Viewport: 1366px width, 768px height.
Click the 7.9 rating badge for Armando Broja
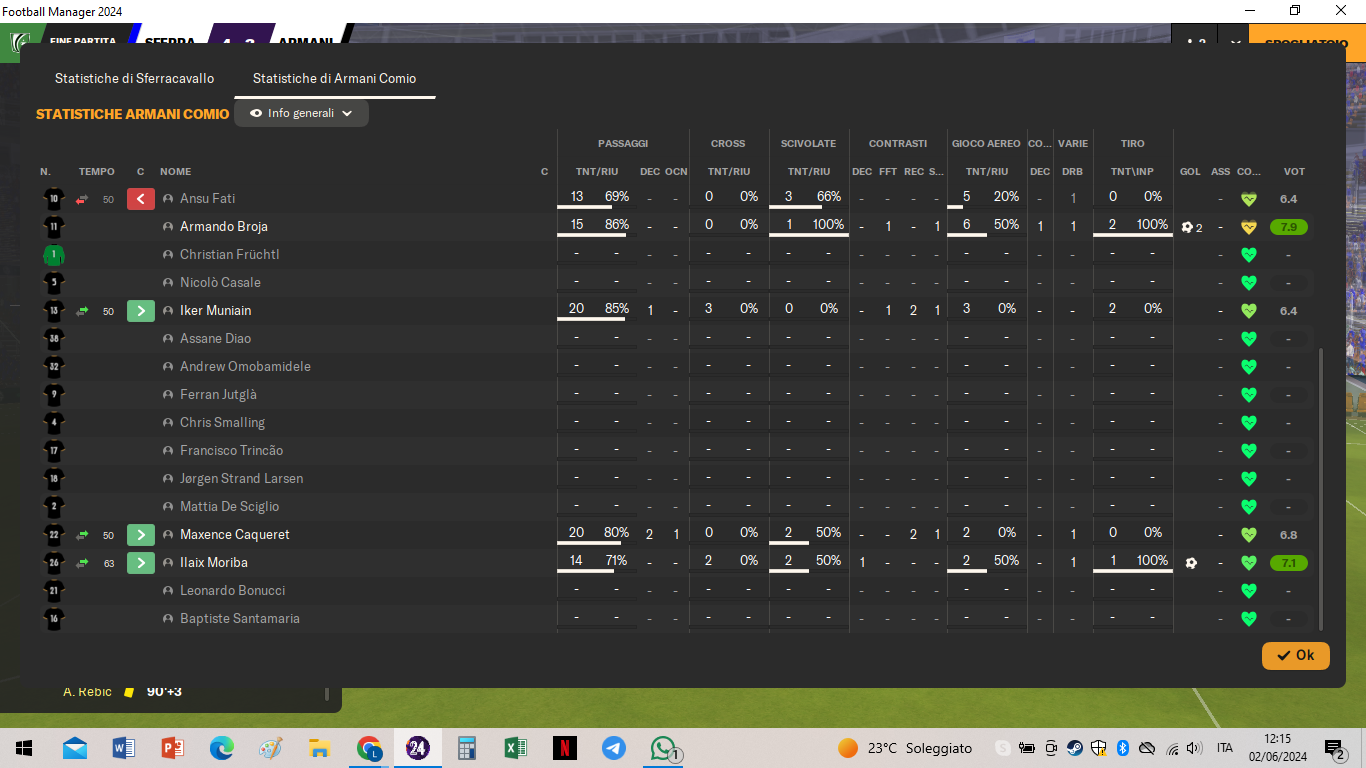coord(1289,227)
